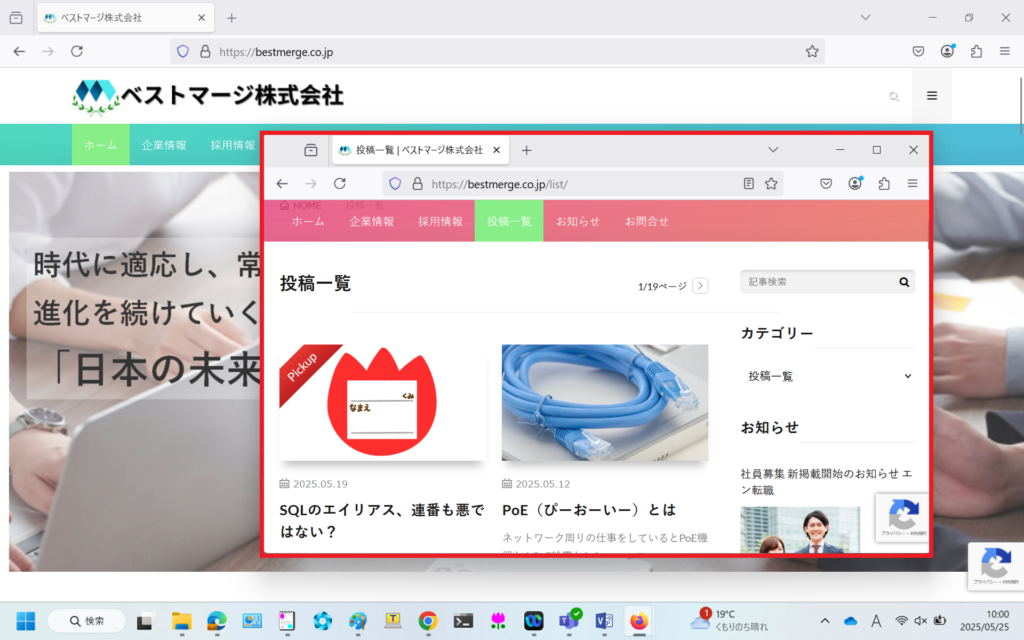
Task: Open Pocket icon in rear window toolbar
Action: pyautogui.click(x=918, y=52)
